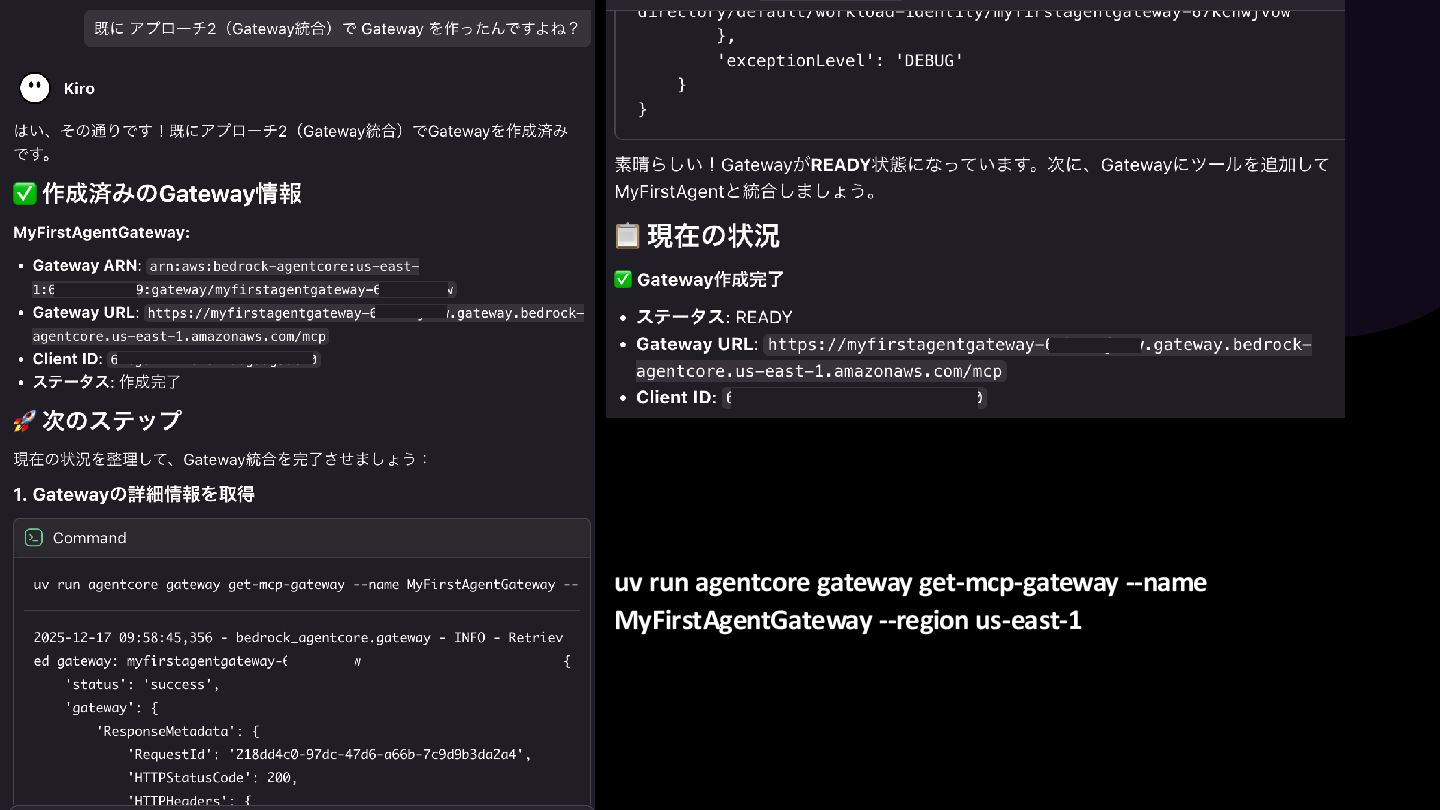This screenshot has width=1440, height=810.
Task: Click the terminal icon beside Command
Action: point(34,537)
